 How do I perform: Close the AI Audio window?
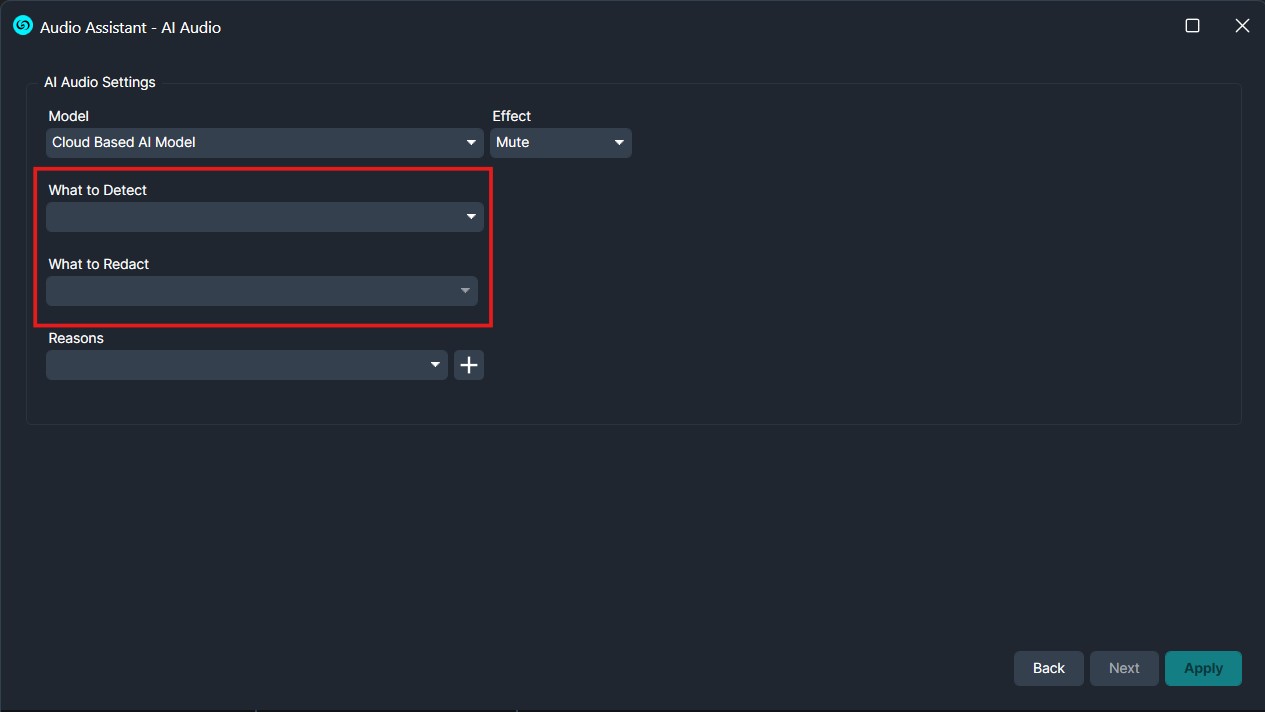(x=1242, y=26)
